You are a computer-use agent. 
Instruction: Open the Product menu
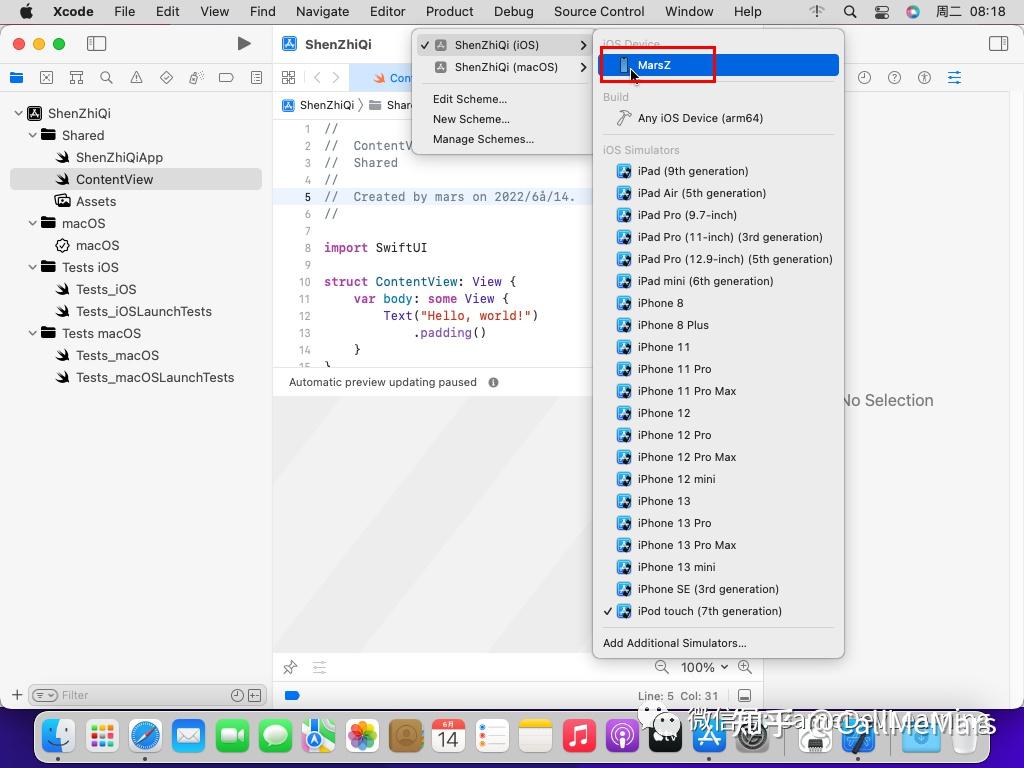[x=449, y=12]
